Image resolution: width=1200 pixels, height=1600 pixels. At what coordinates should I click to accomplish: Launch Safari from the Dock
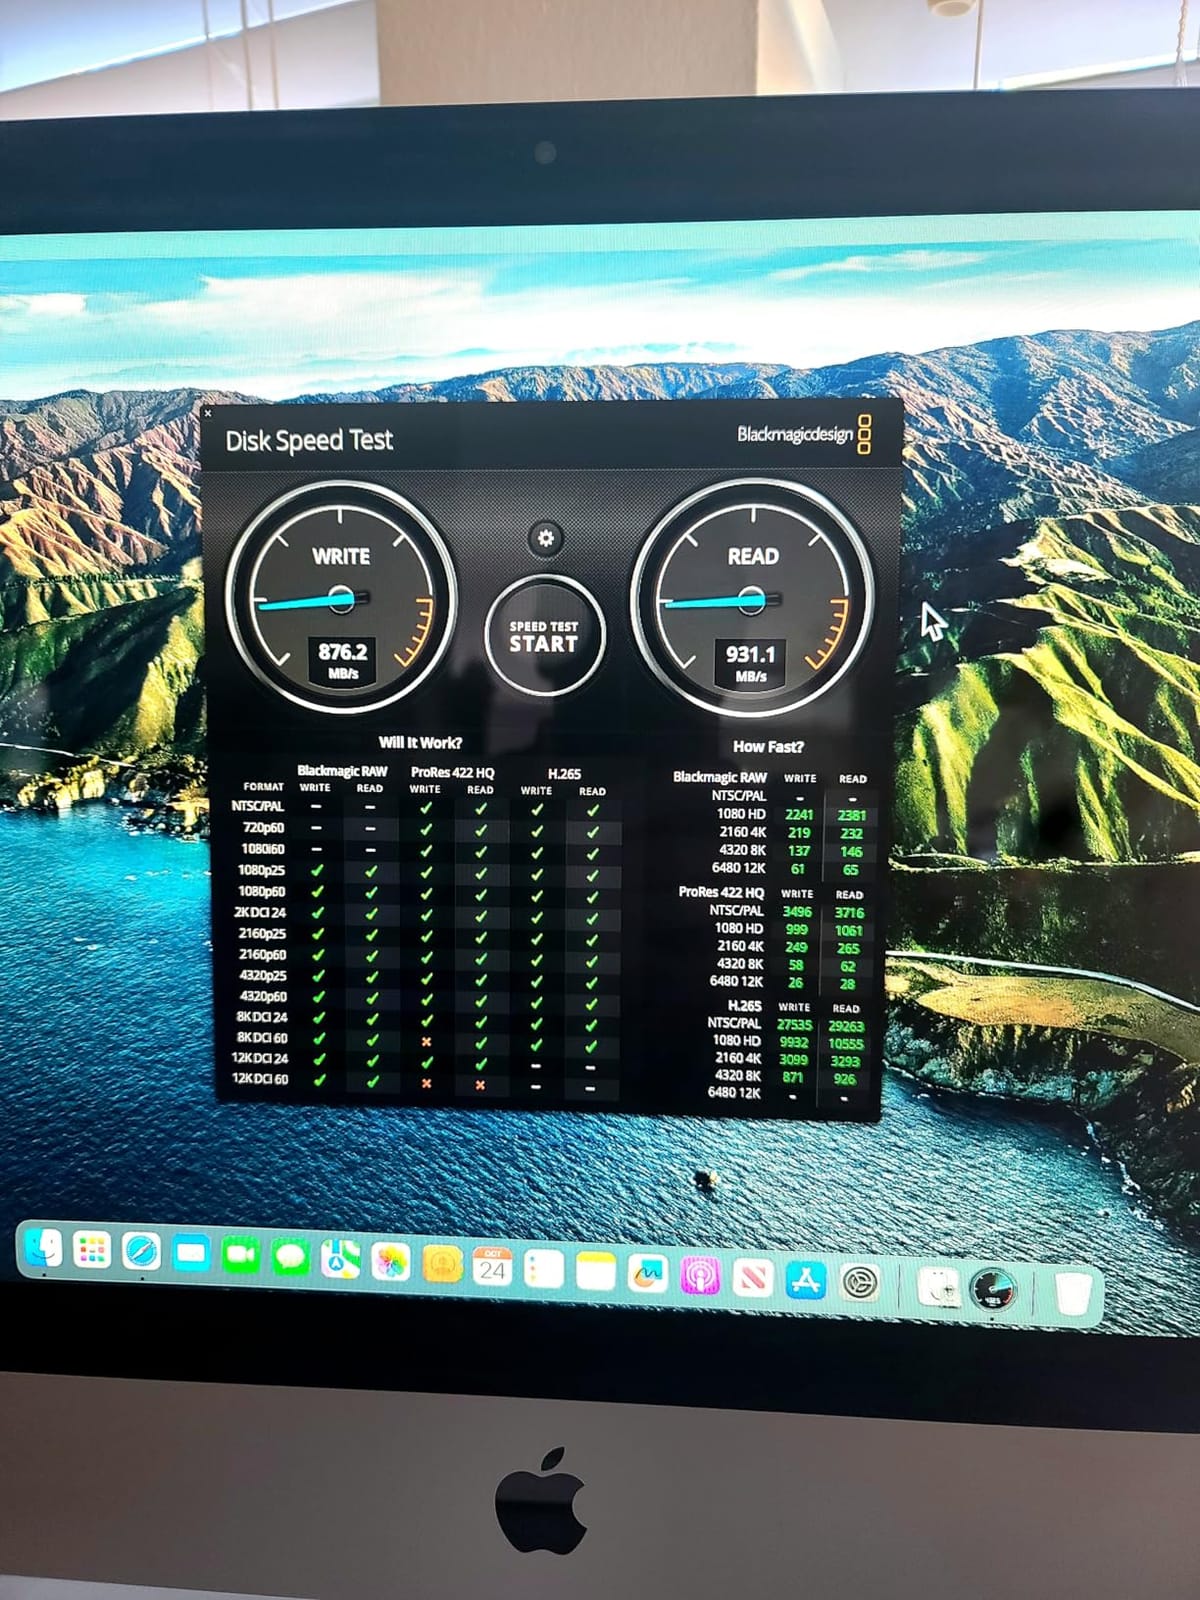[x=141, y=1252]
